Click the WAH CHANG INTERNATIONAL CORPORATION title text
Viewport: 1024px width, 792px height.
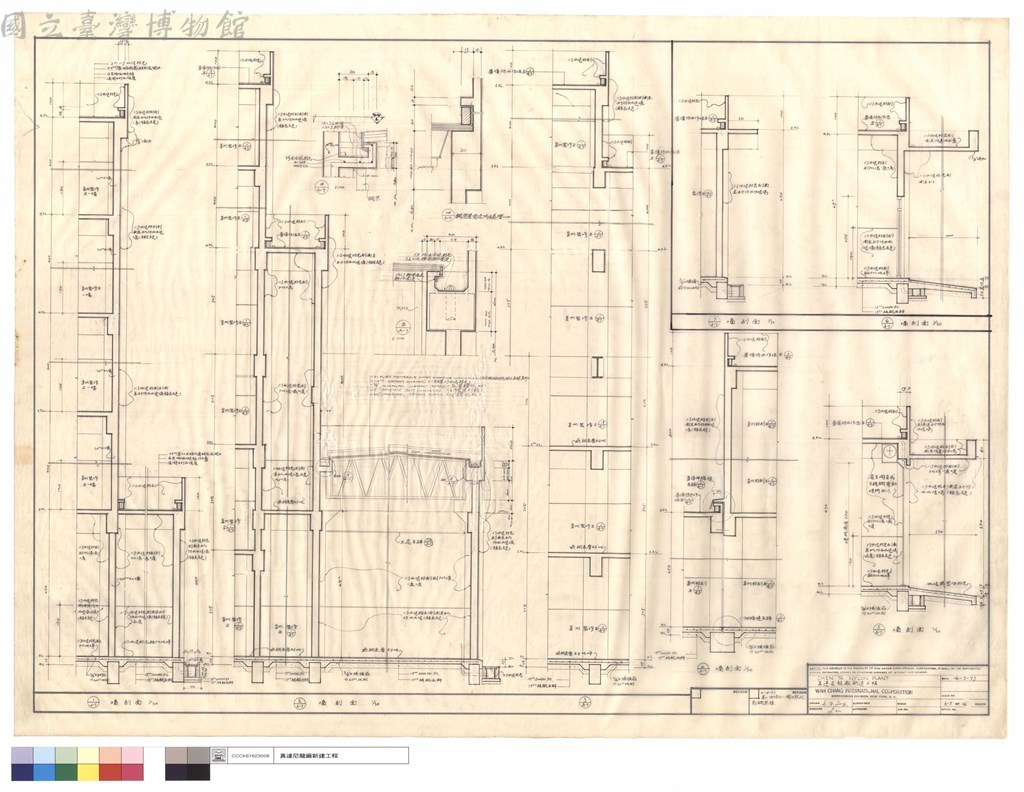tap(863, 691)
